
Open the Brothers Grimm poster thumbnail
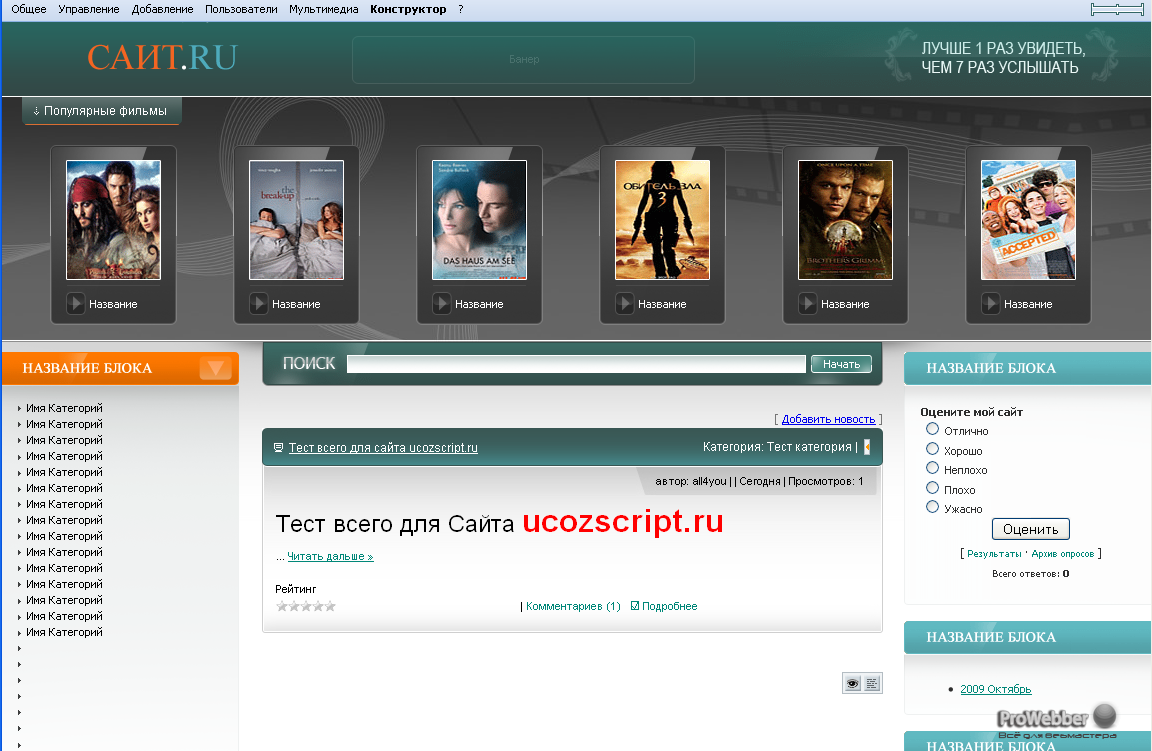(845, 220)
